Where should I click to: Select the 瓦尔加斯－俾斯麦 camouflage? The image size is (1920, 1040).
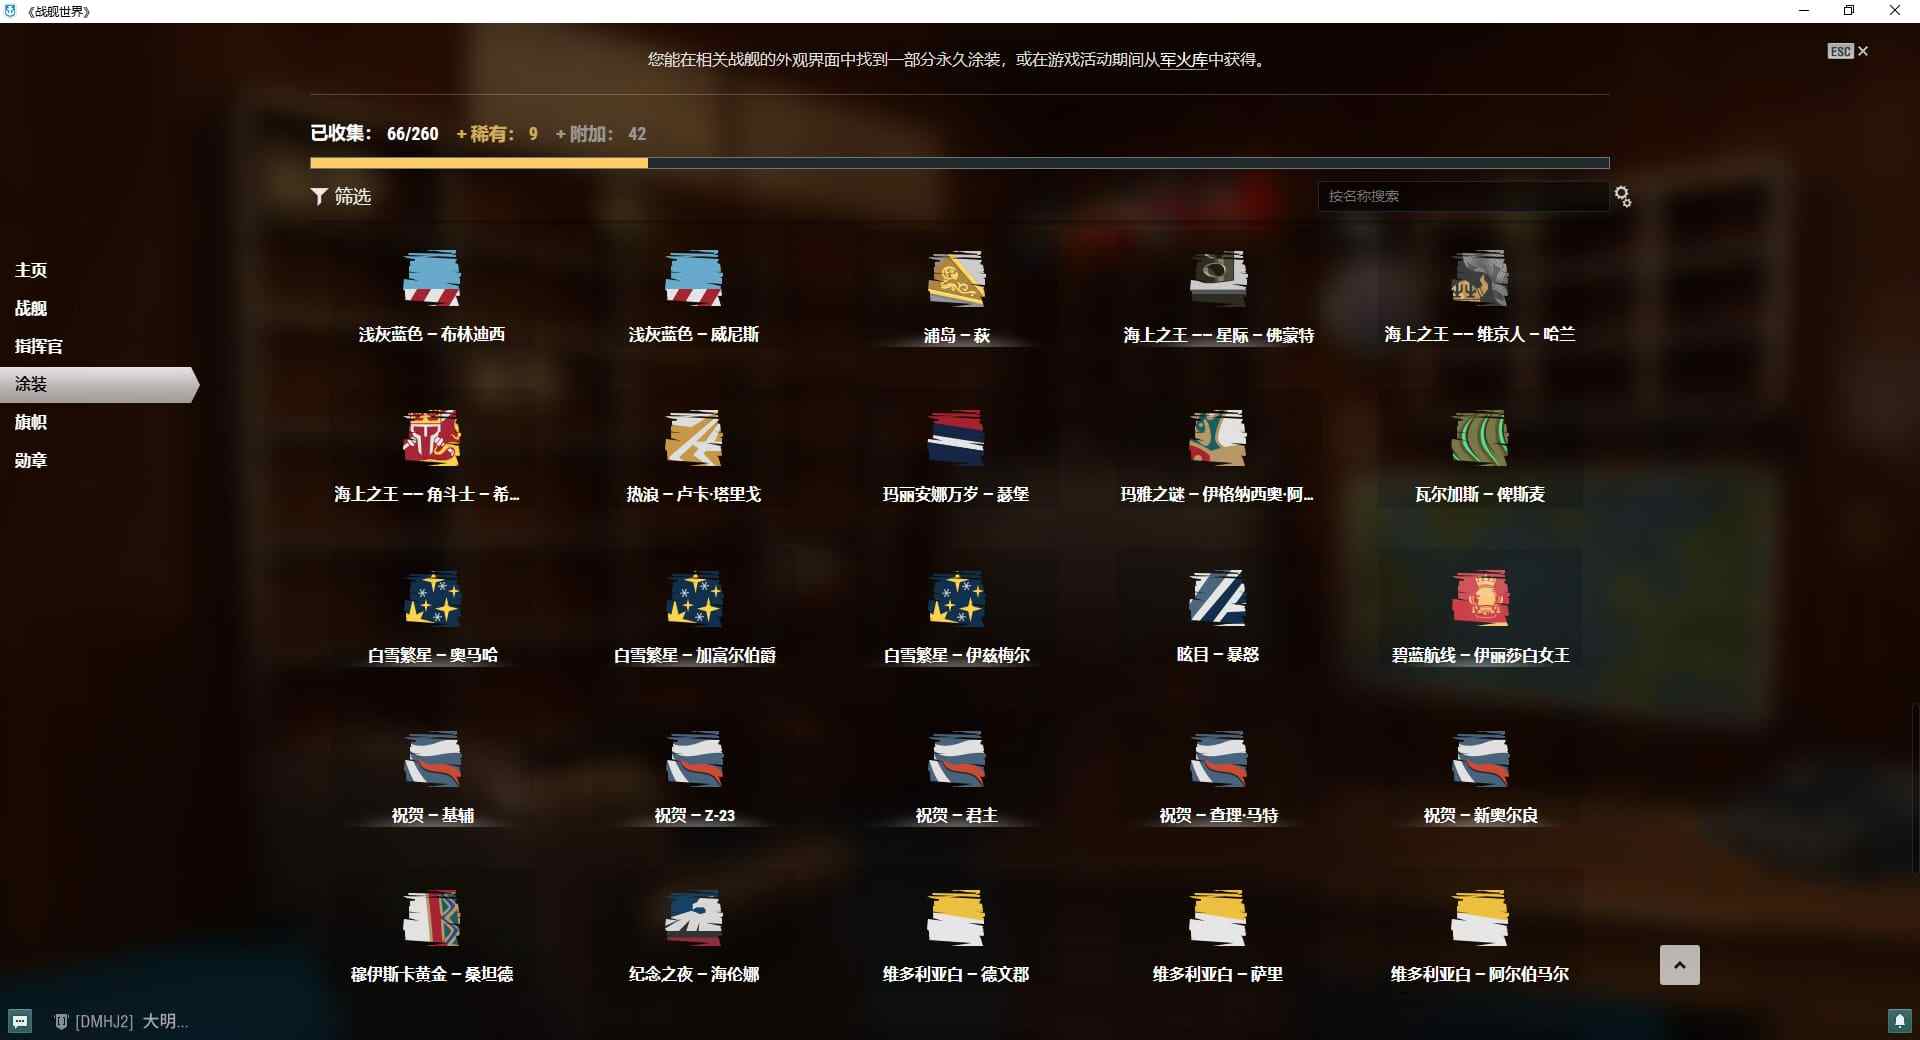tap(1481, 450)
